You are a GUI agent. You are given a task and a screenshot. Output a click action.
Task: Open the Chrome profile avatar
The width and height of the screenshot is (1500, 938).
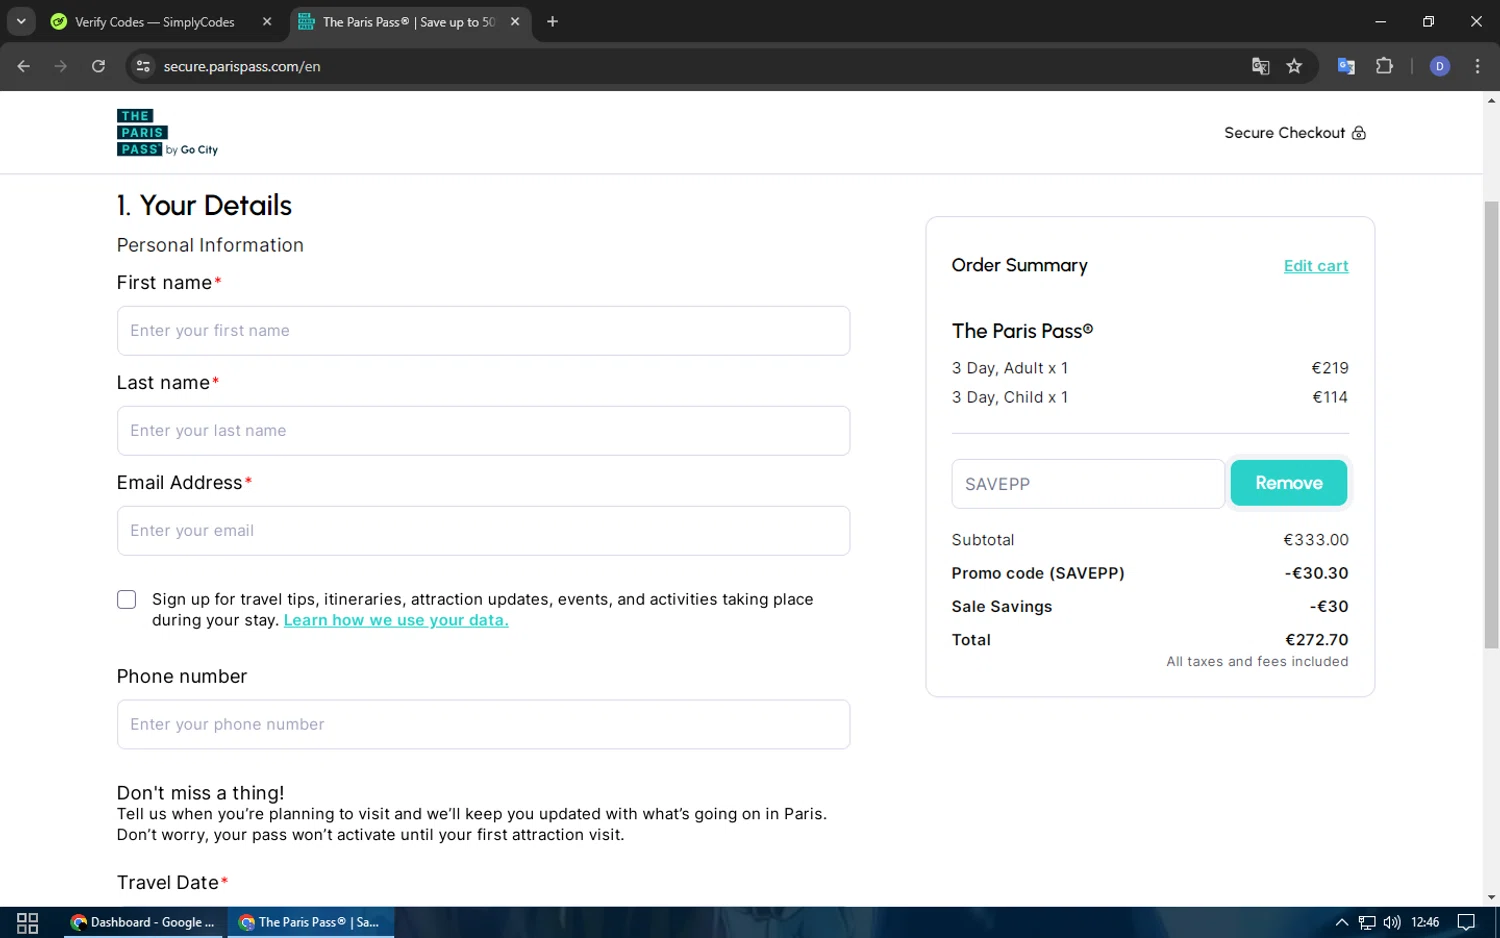(x=1439, y=66)
